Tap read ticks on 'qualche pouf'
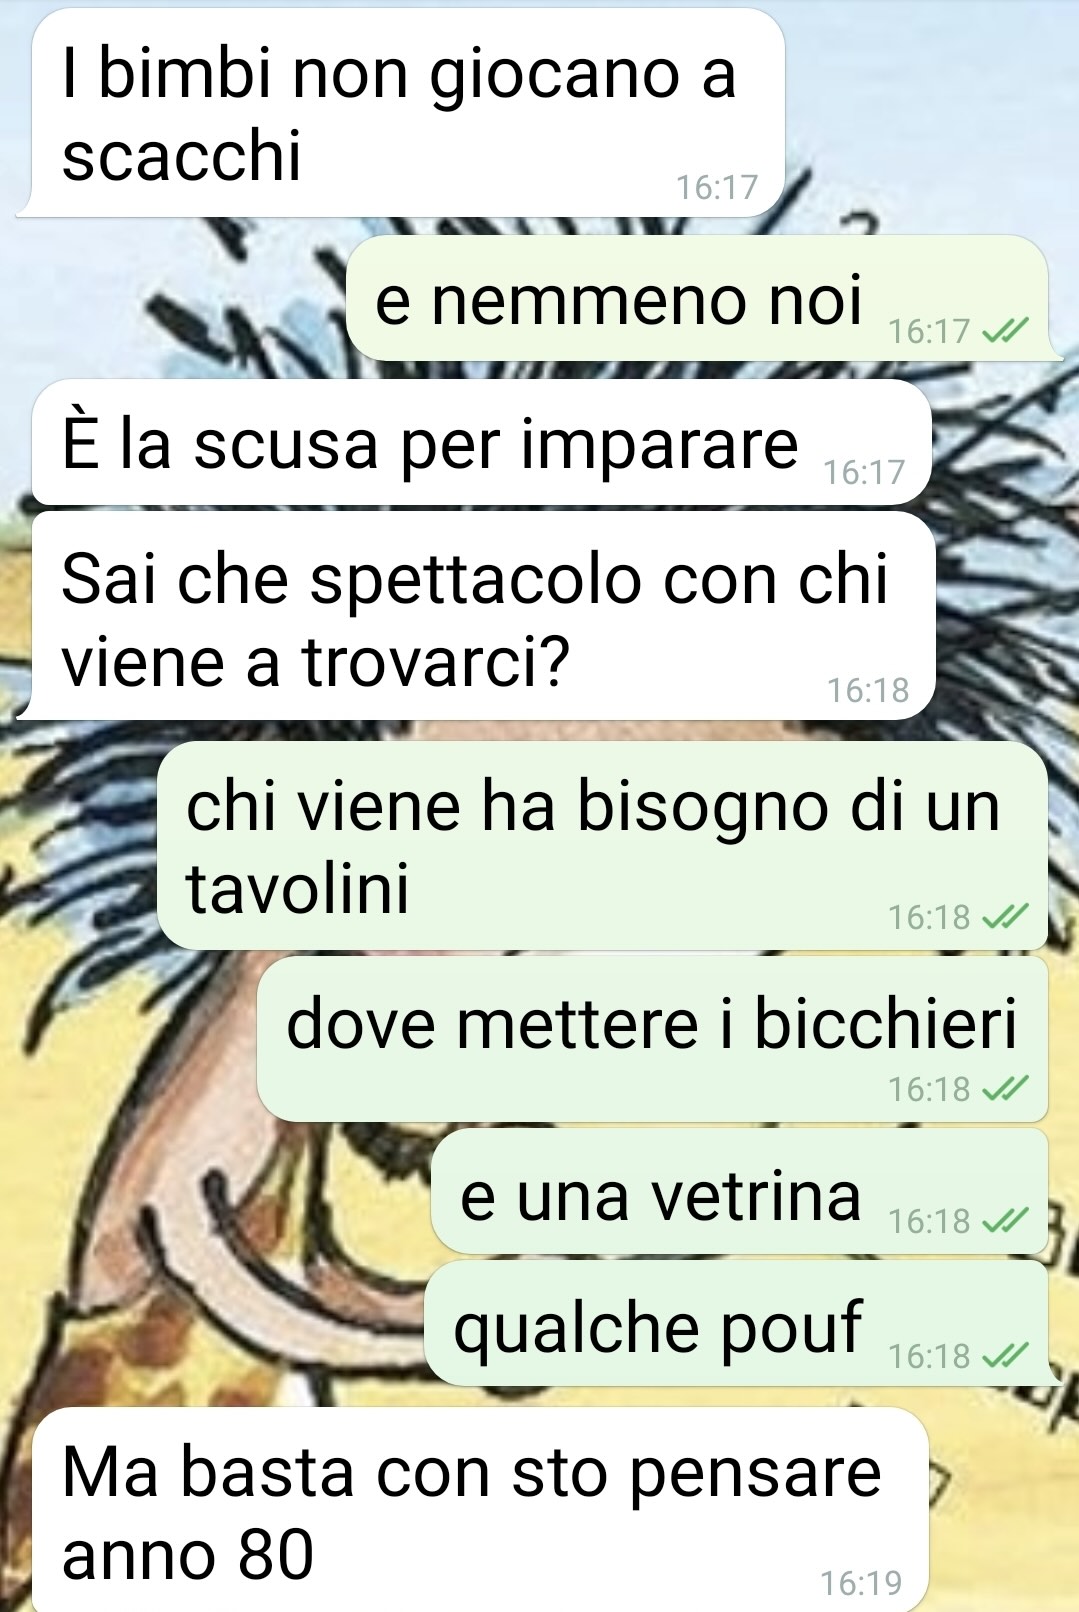Viewport: 1079px width, 1612px height. (1005, 1355)
